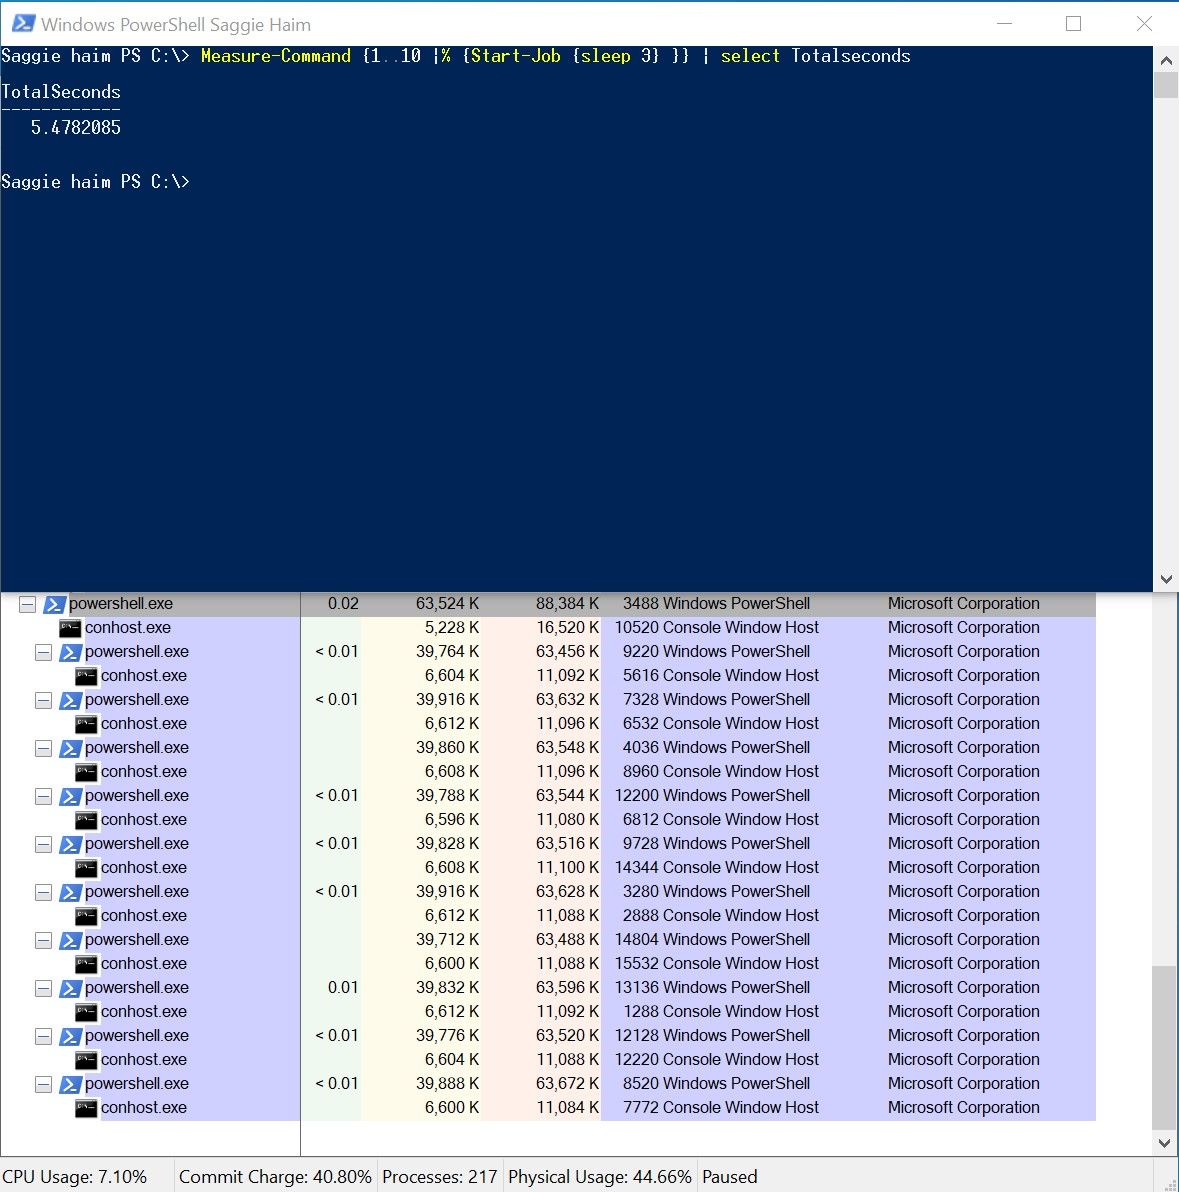Screen dimensions: 1179x1192
Task: Select the '14344 Console Window Host' cell
Action: tap(717, 868)
